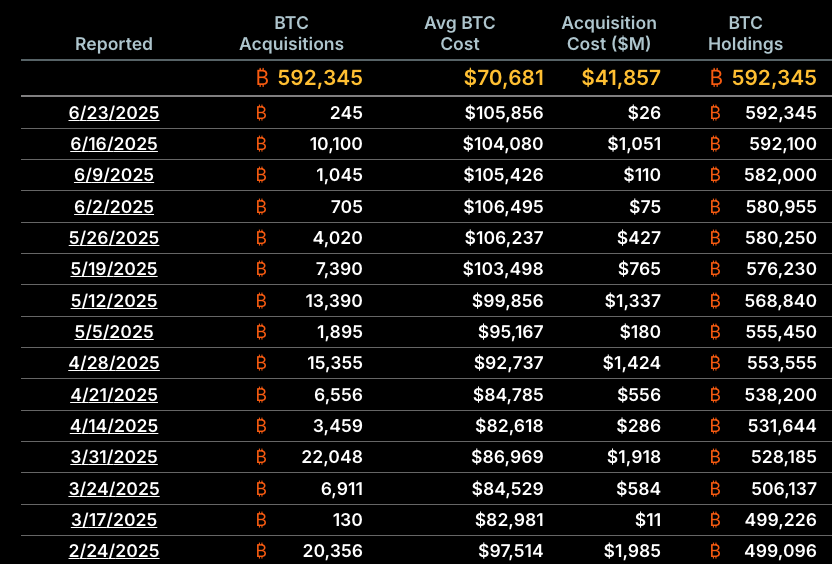
Task: Click the Acquisition Cost ($M) column header
Action: point(609,33)
